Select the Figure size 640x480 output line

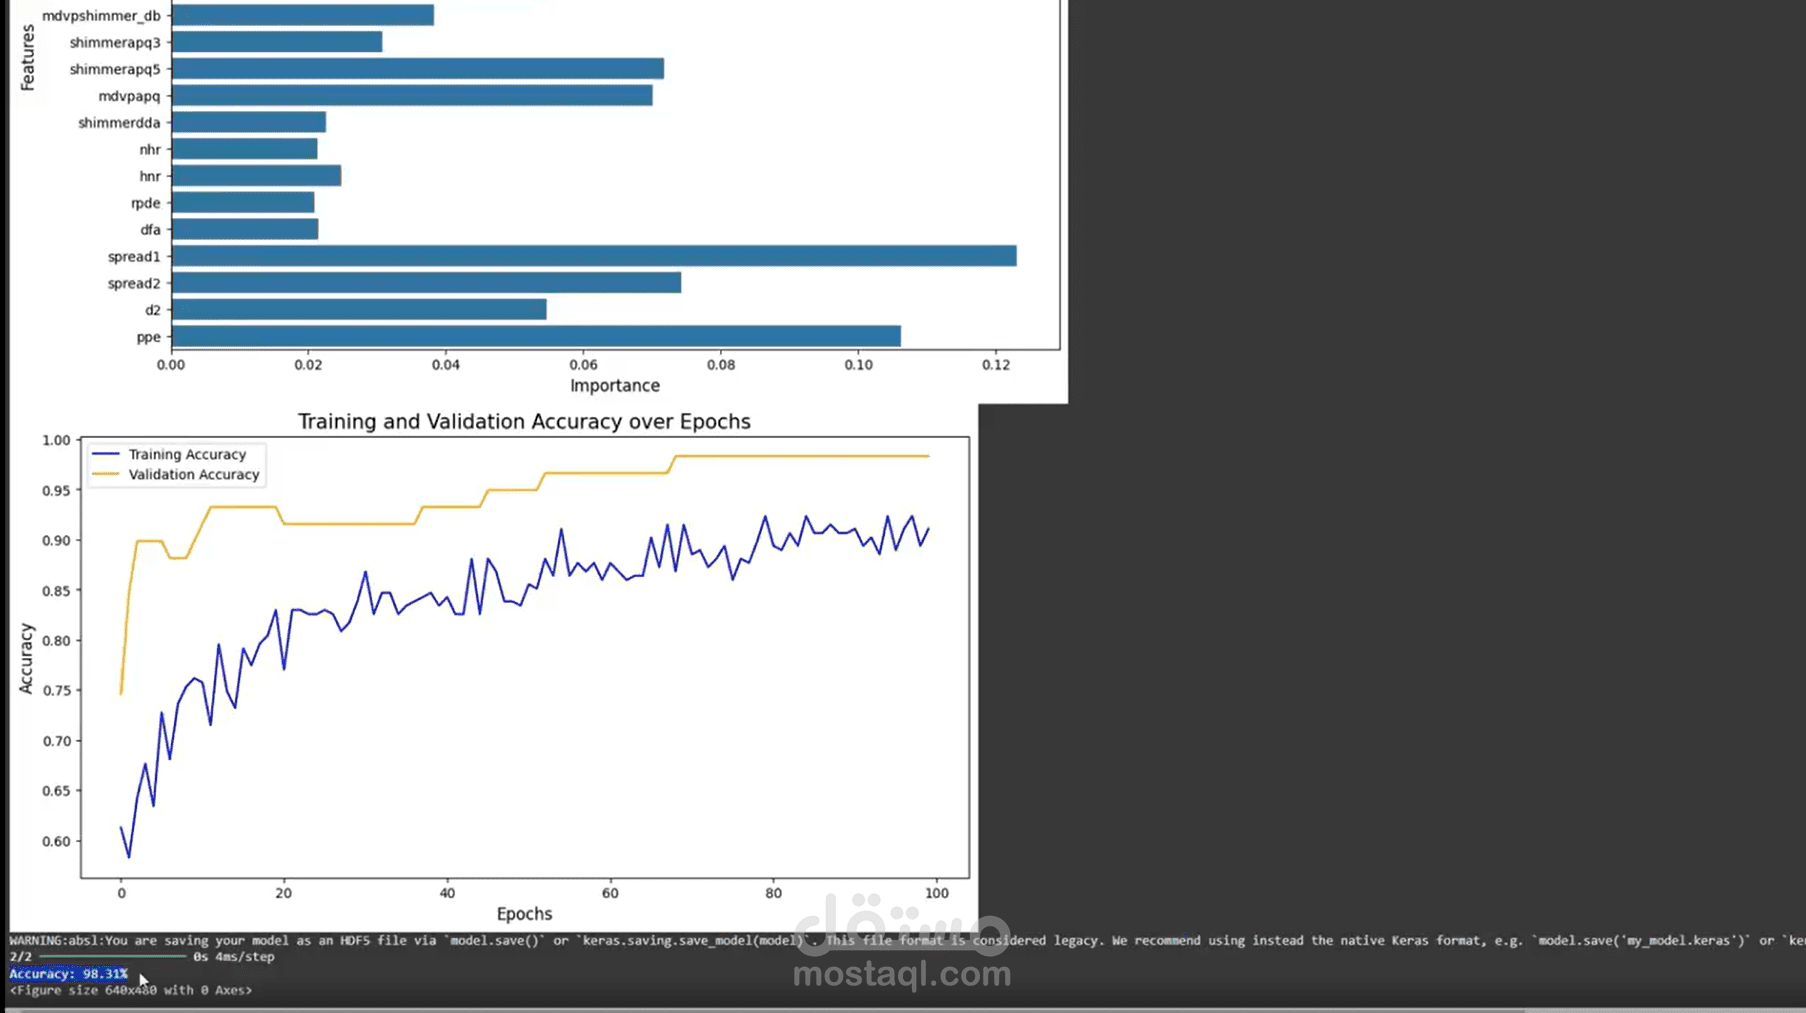[130, 989]
